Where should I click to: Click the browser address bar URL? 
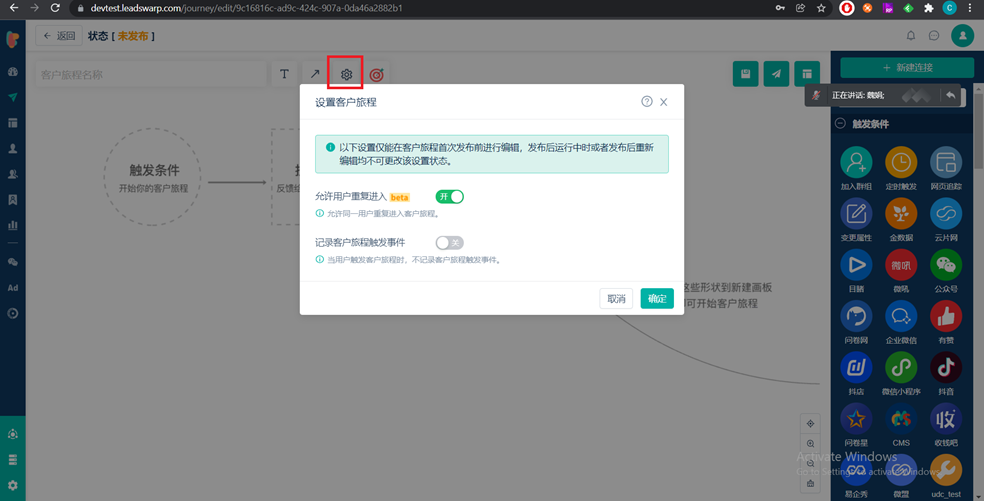coord(247,8)
